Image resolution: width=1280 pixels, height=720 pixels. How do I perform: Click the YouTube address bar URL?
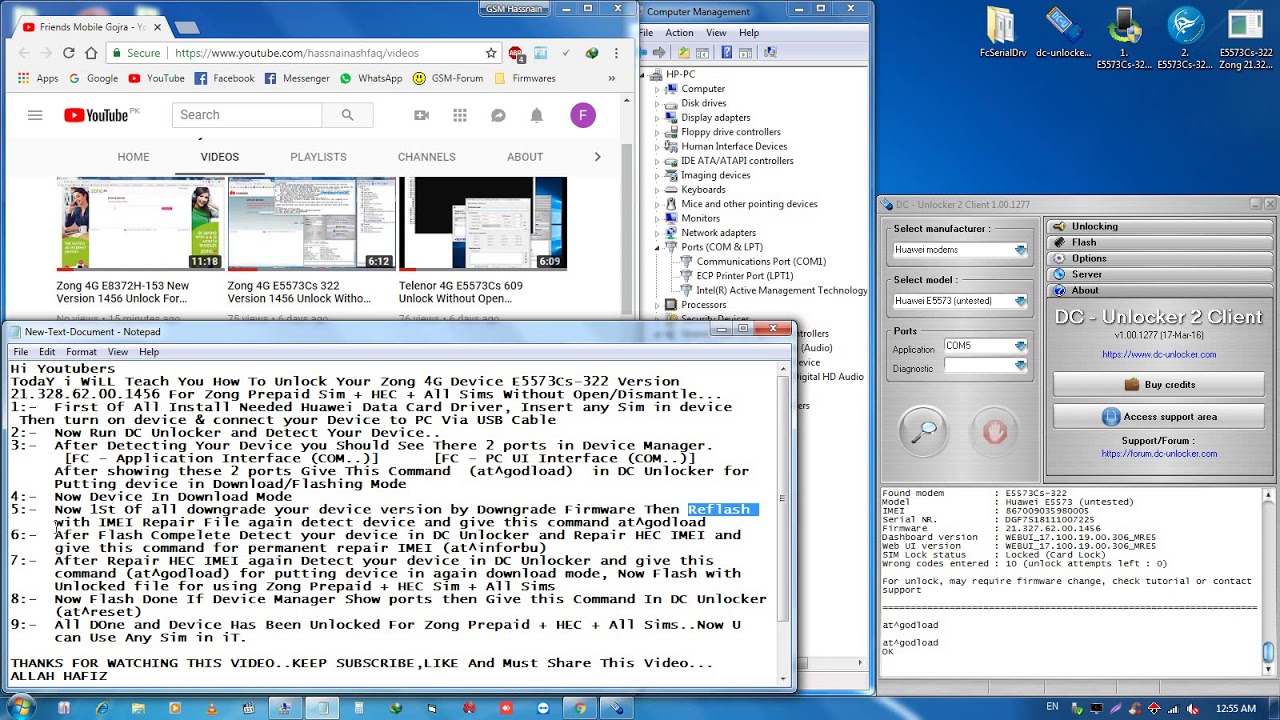coord(297,53)
